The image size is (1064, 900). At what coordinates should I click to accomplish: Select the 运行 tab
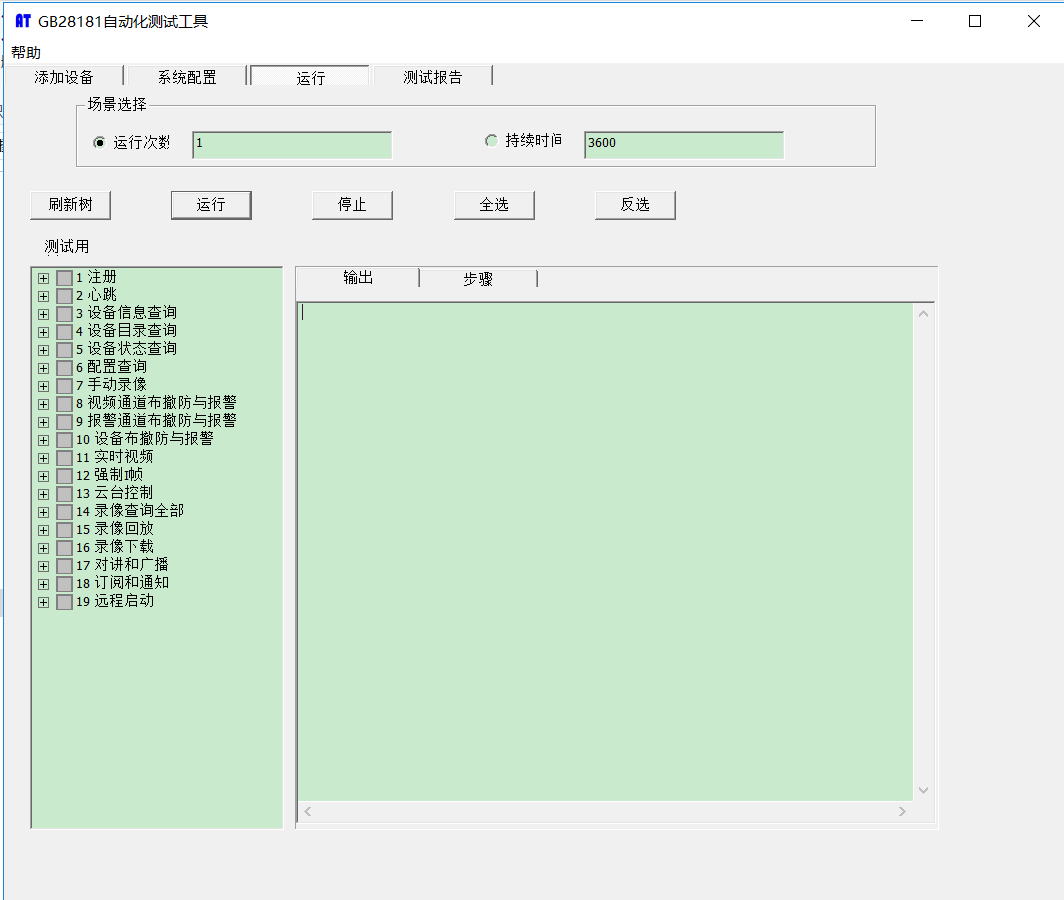pos(310,77)
